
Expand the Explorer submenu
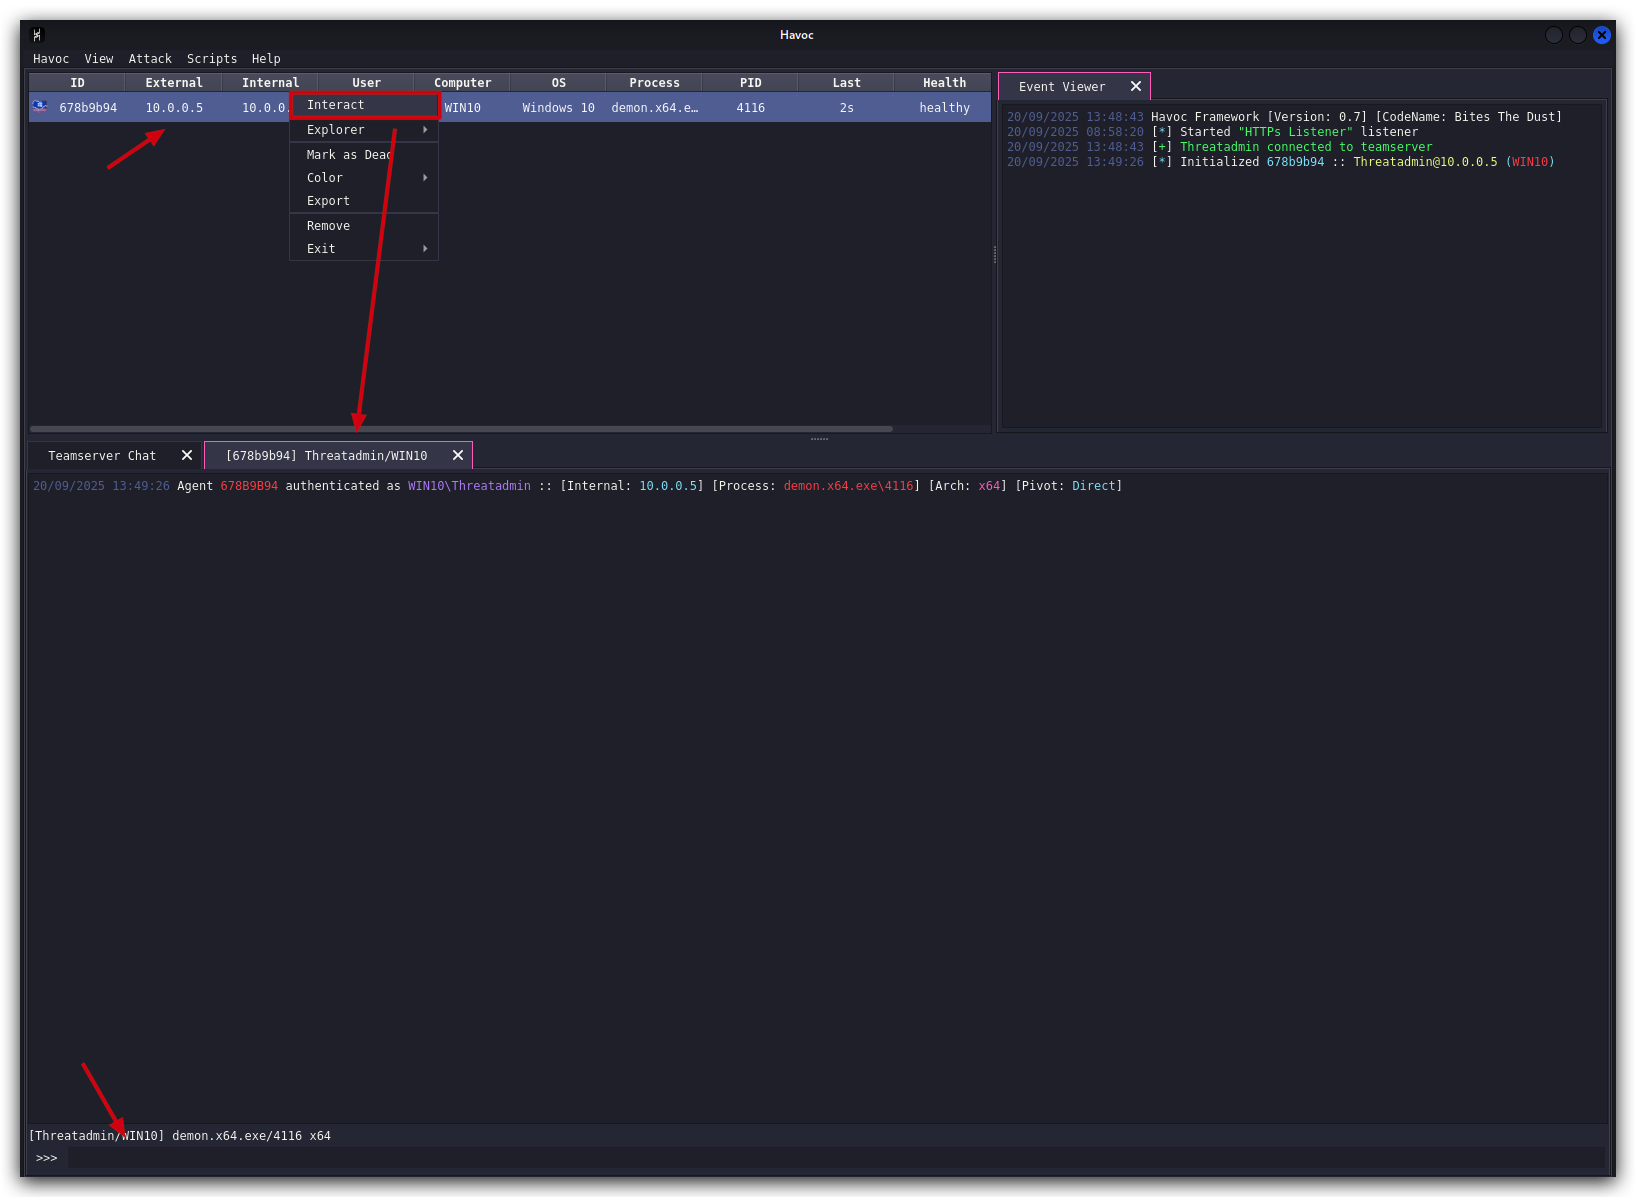point(364,130)
